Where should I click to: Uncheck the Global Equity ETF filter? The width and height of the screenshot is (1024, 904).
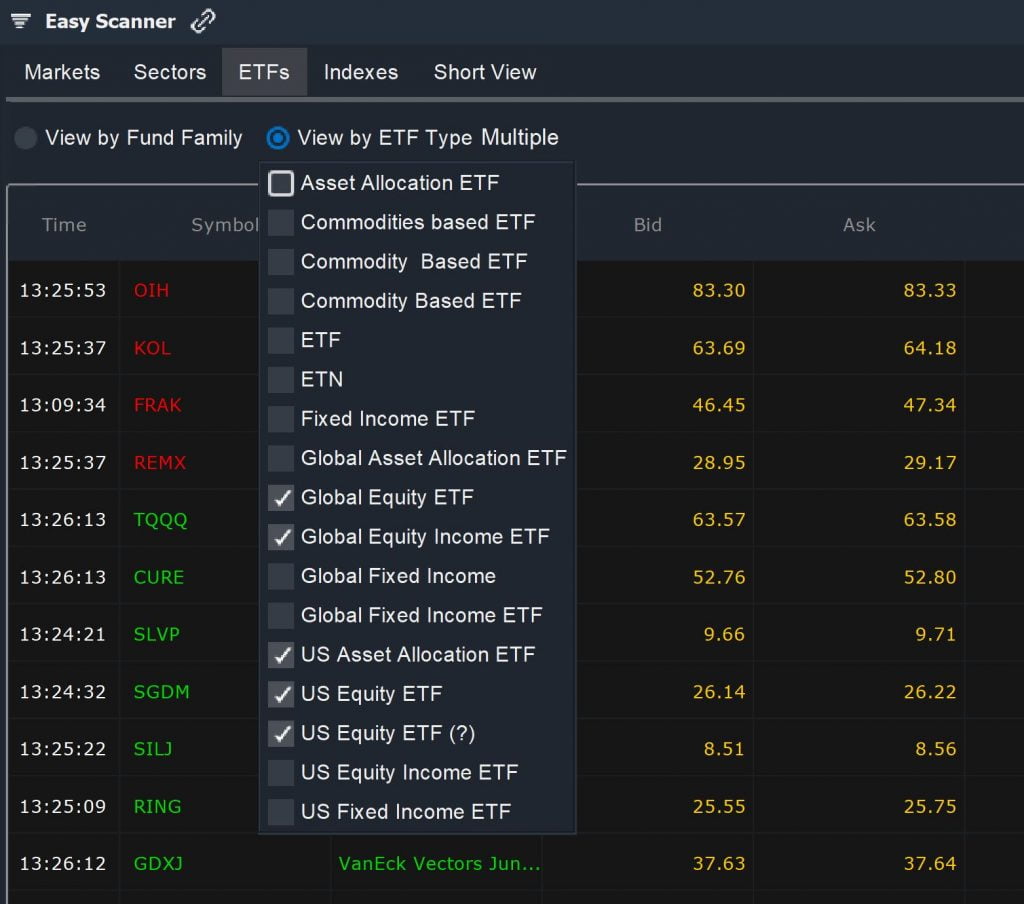click(281, 498)
